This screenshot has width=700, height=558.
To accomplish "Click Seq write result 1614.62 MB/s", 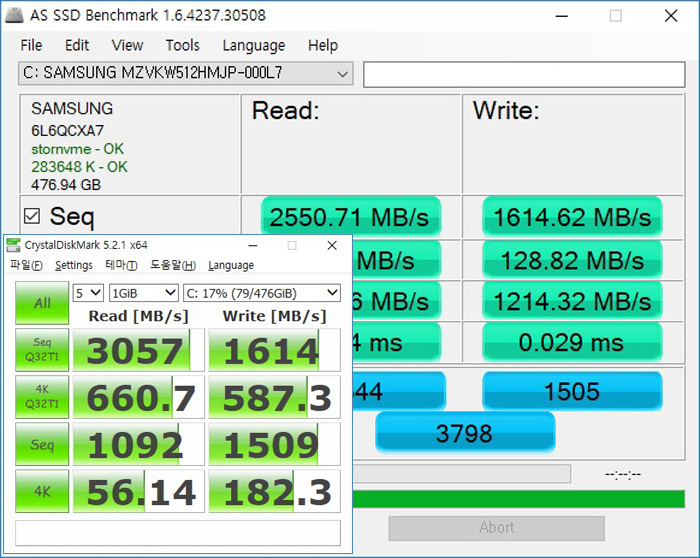I will pyautogui.click(x=572, y=217).
